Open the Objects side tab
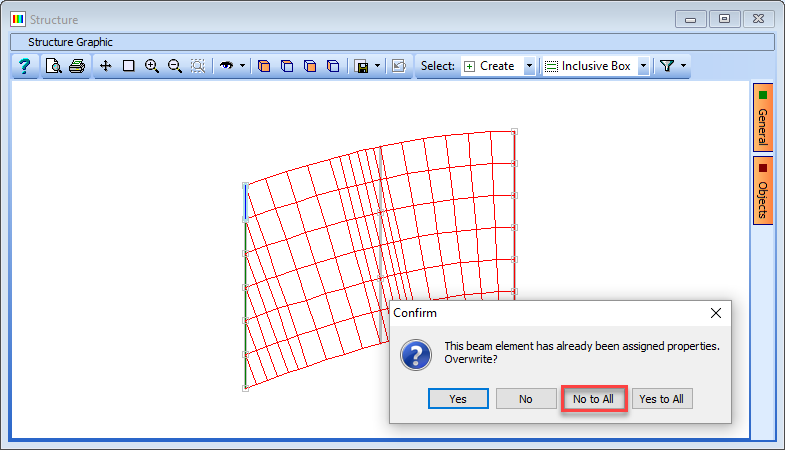This screenshot has height=450, width=785. 762,190
